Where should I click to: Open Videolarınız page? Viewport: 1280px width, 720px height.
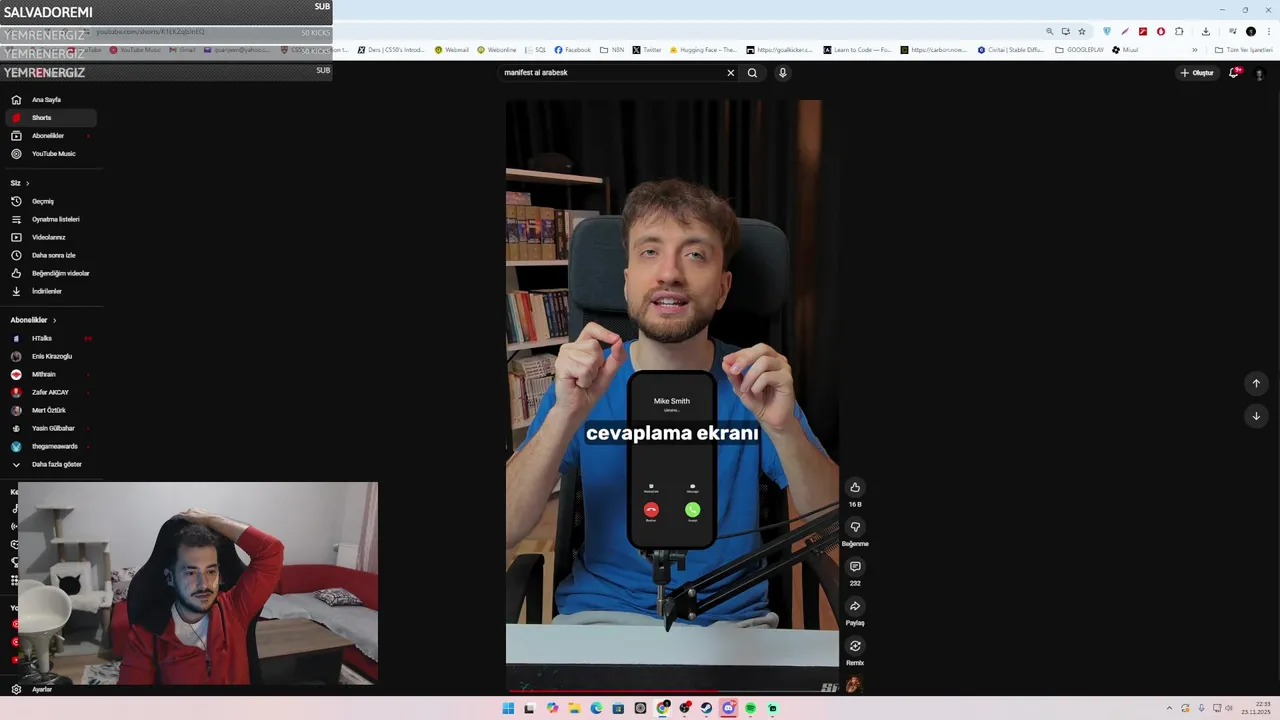50,237
